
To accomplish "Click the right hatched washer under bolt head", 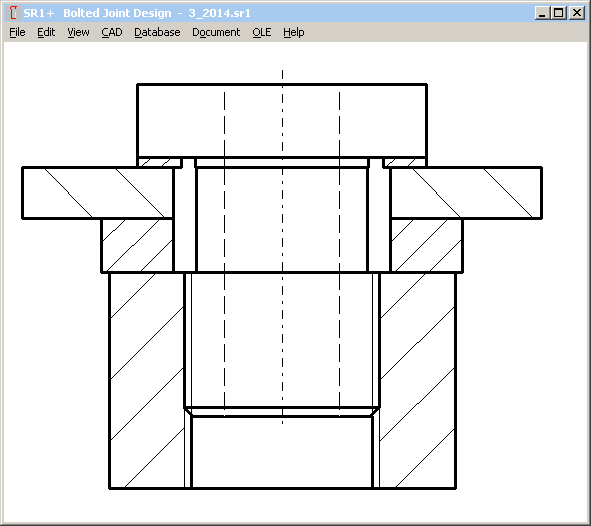I will point(404,162).
